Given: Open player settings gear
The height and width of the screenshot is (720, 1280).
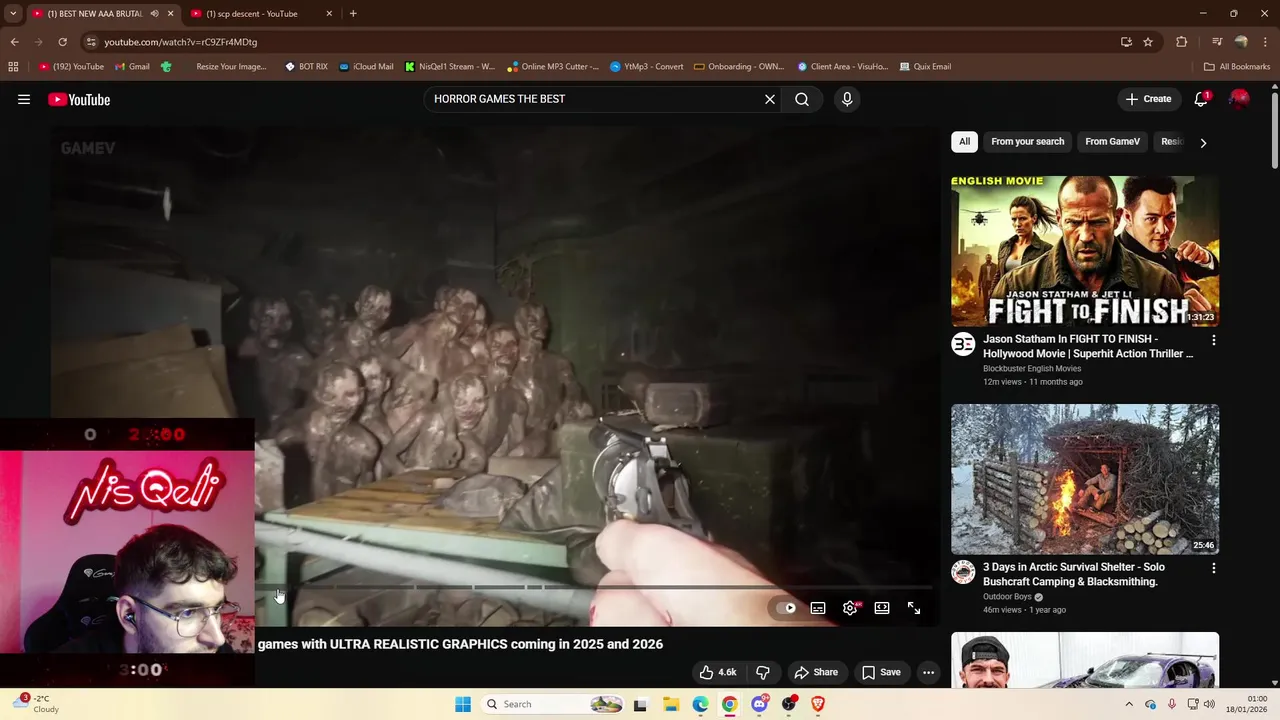Looking at the screenshot, I should pos(850,608).
